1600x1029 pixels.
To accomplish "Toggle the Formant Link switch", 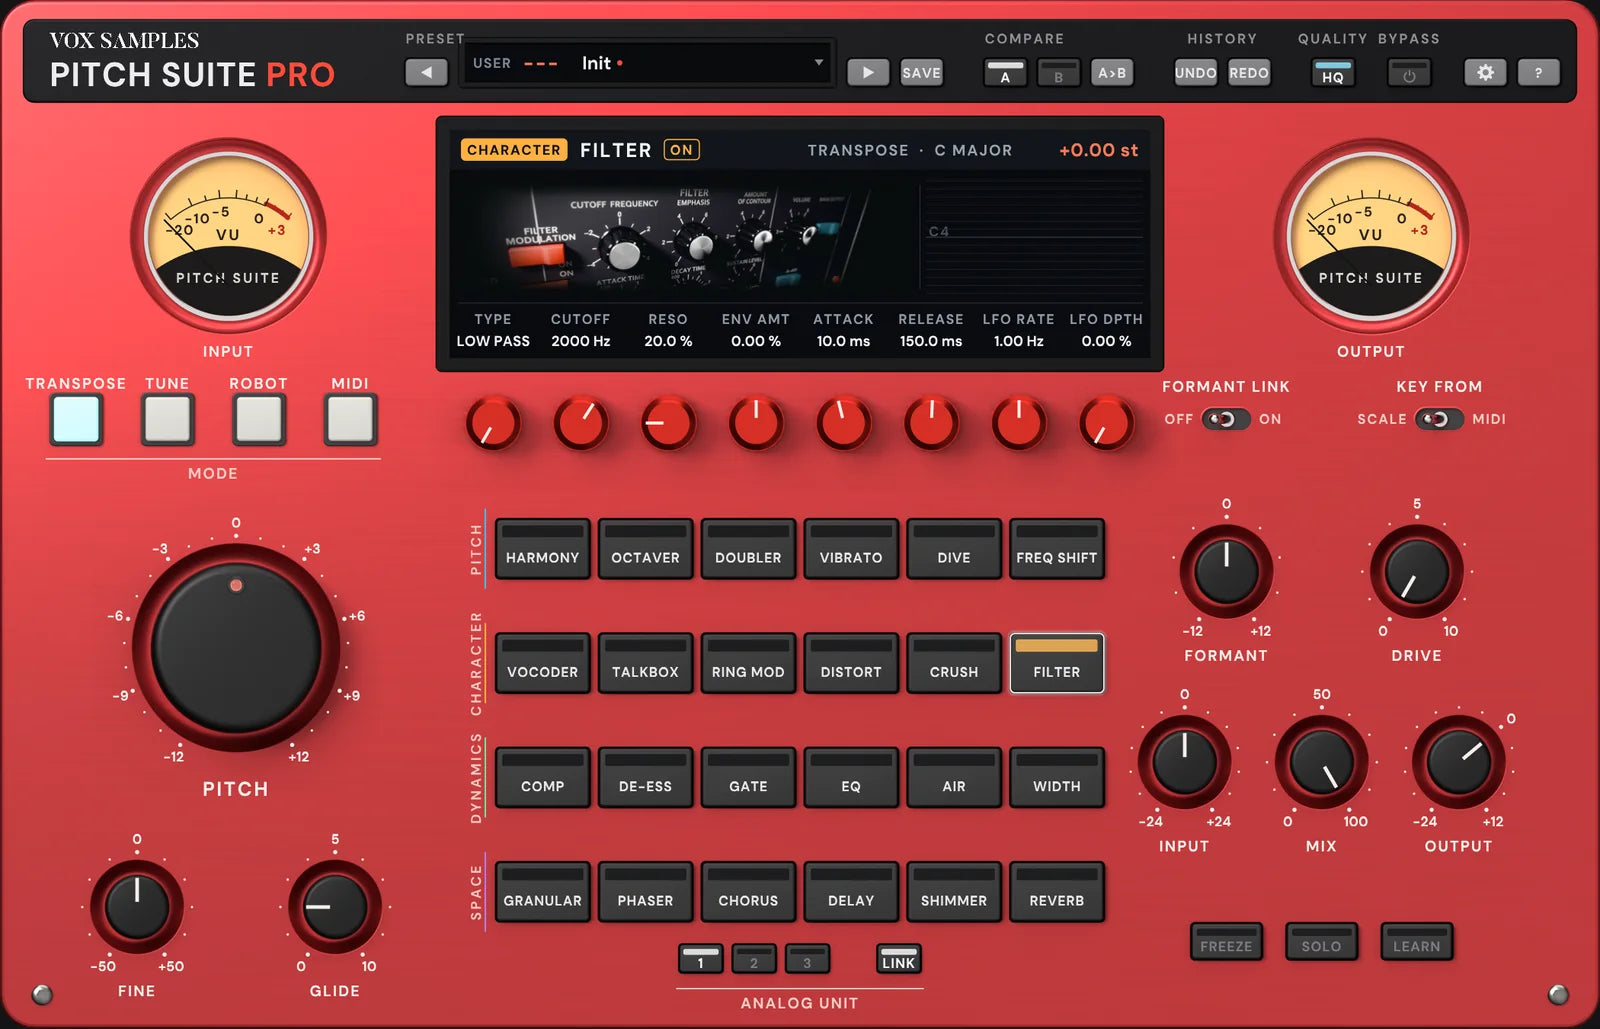I will click(x=1225, y=419).
